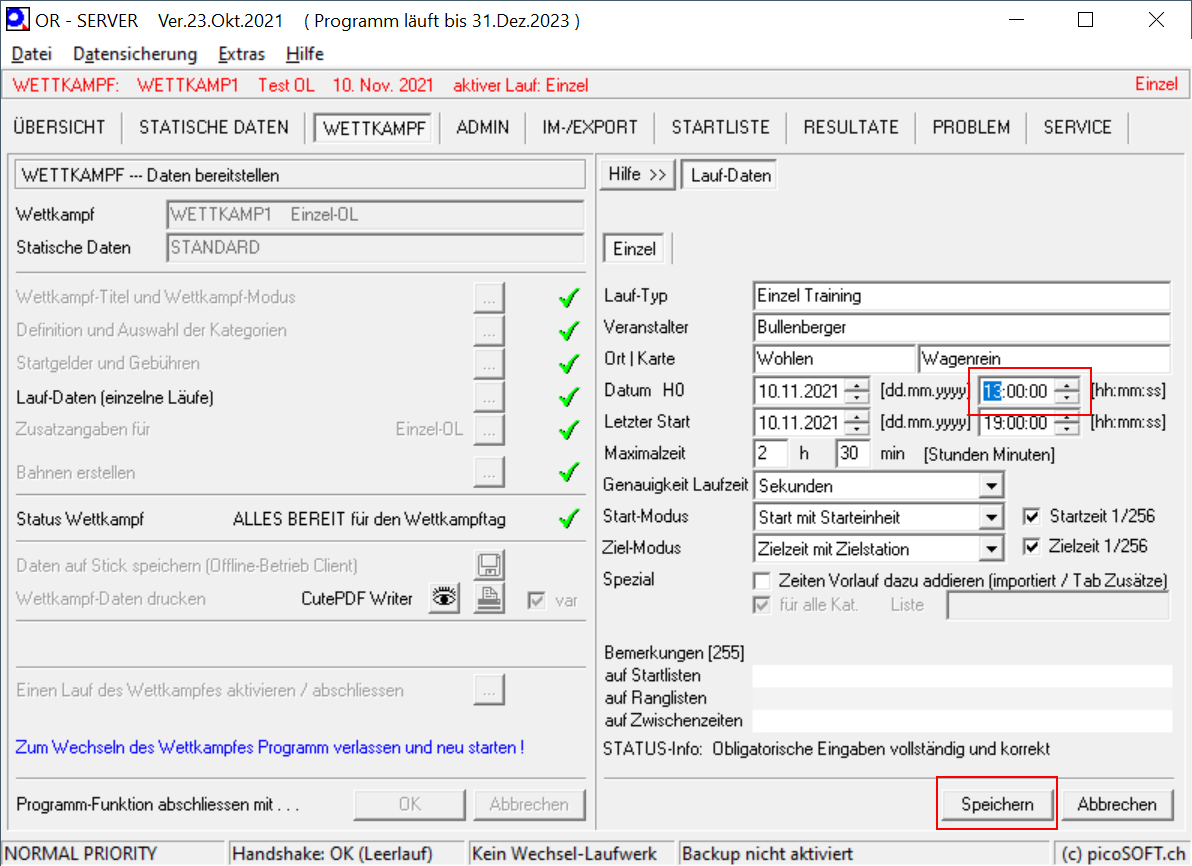Open the Start-Modus dropdown list
Image resolution: width=1192 pixels, height=866 pixels.
tap(990, 518)
